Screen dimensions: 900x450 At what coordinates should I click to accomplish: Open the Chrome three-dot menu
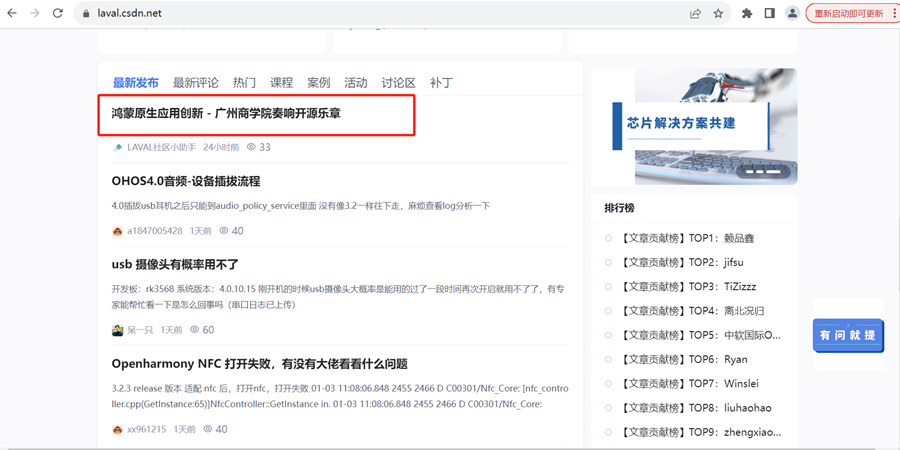click(x=894, y=14)
